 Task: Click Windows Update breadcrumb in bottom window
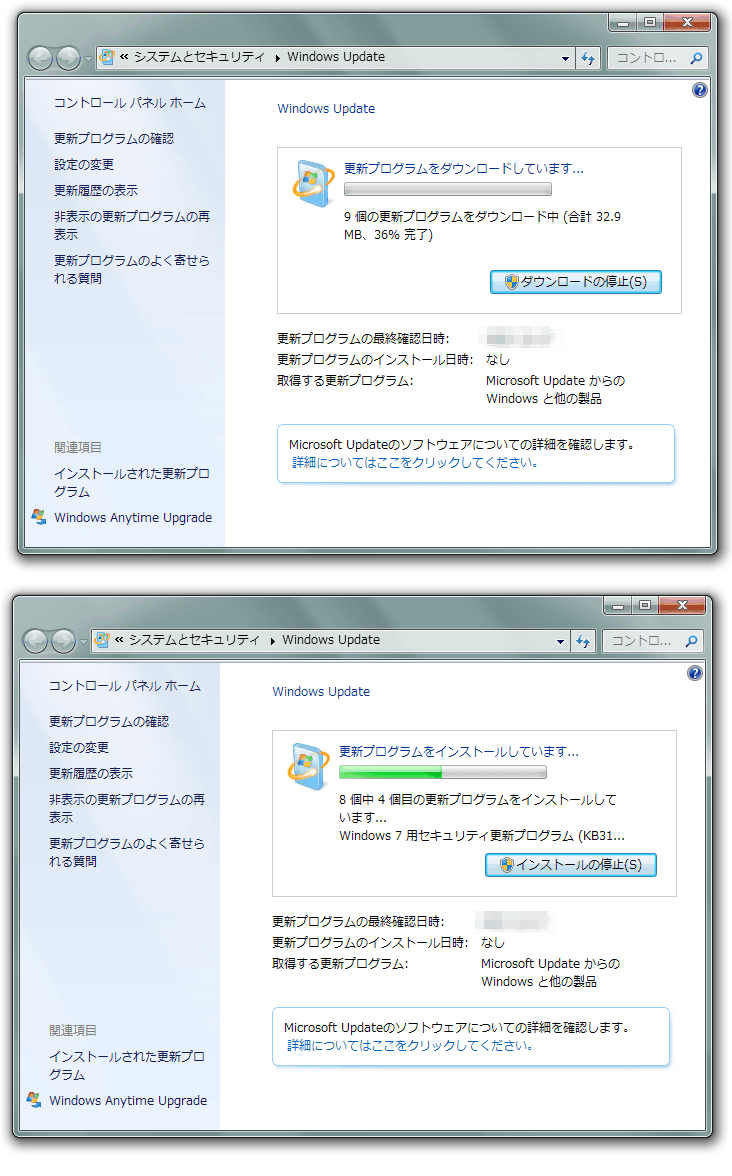331,640
